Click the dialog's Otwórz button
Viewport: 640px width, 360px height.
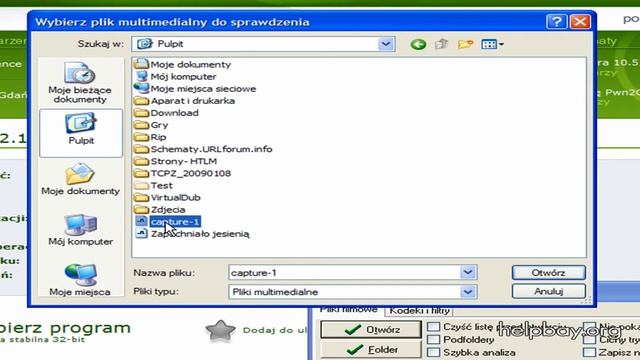click(x=549, y=272)
